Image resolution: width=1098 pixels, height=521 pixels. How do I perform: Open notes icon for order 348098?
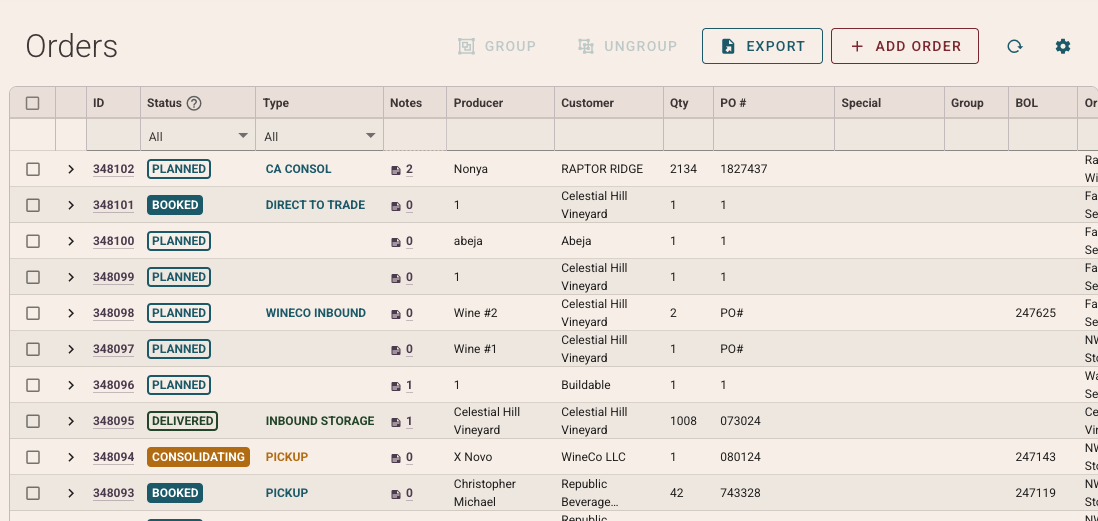[x=396, y=314]
